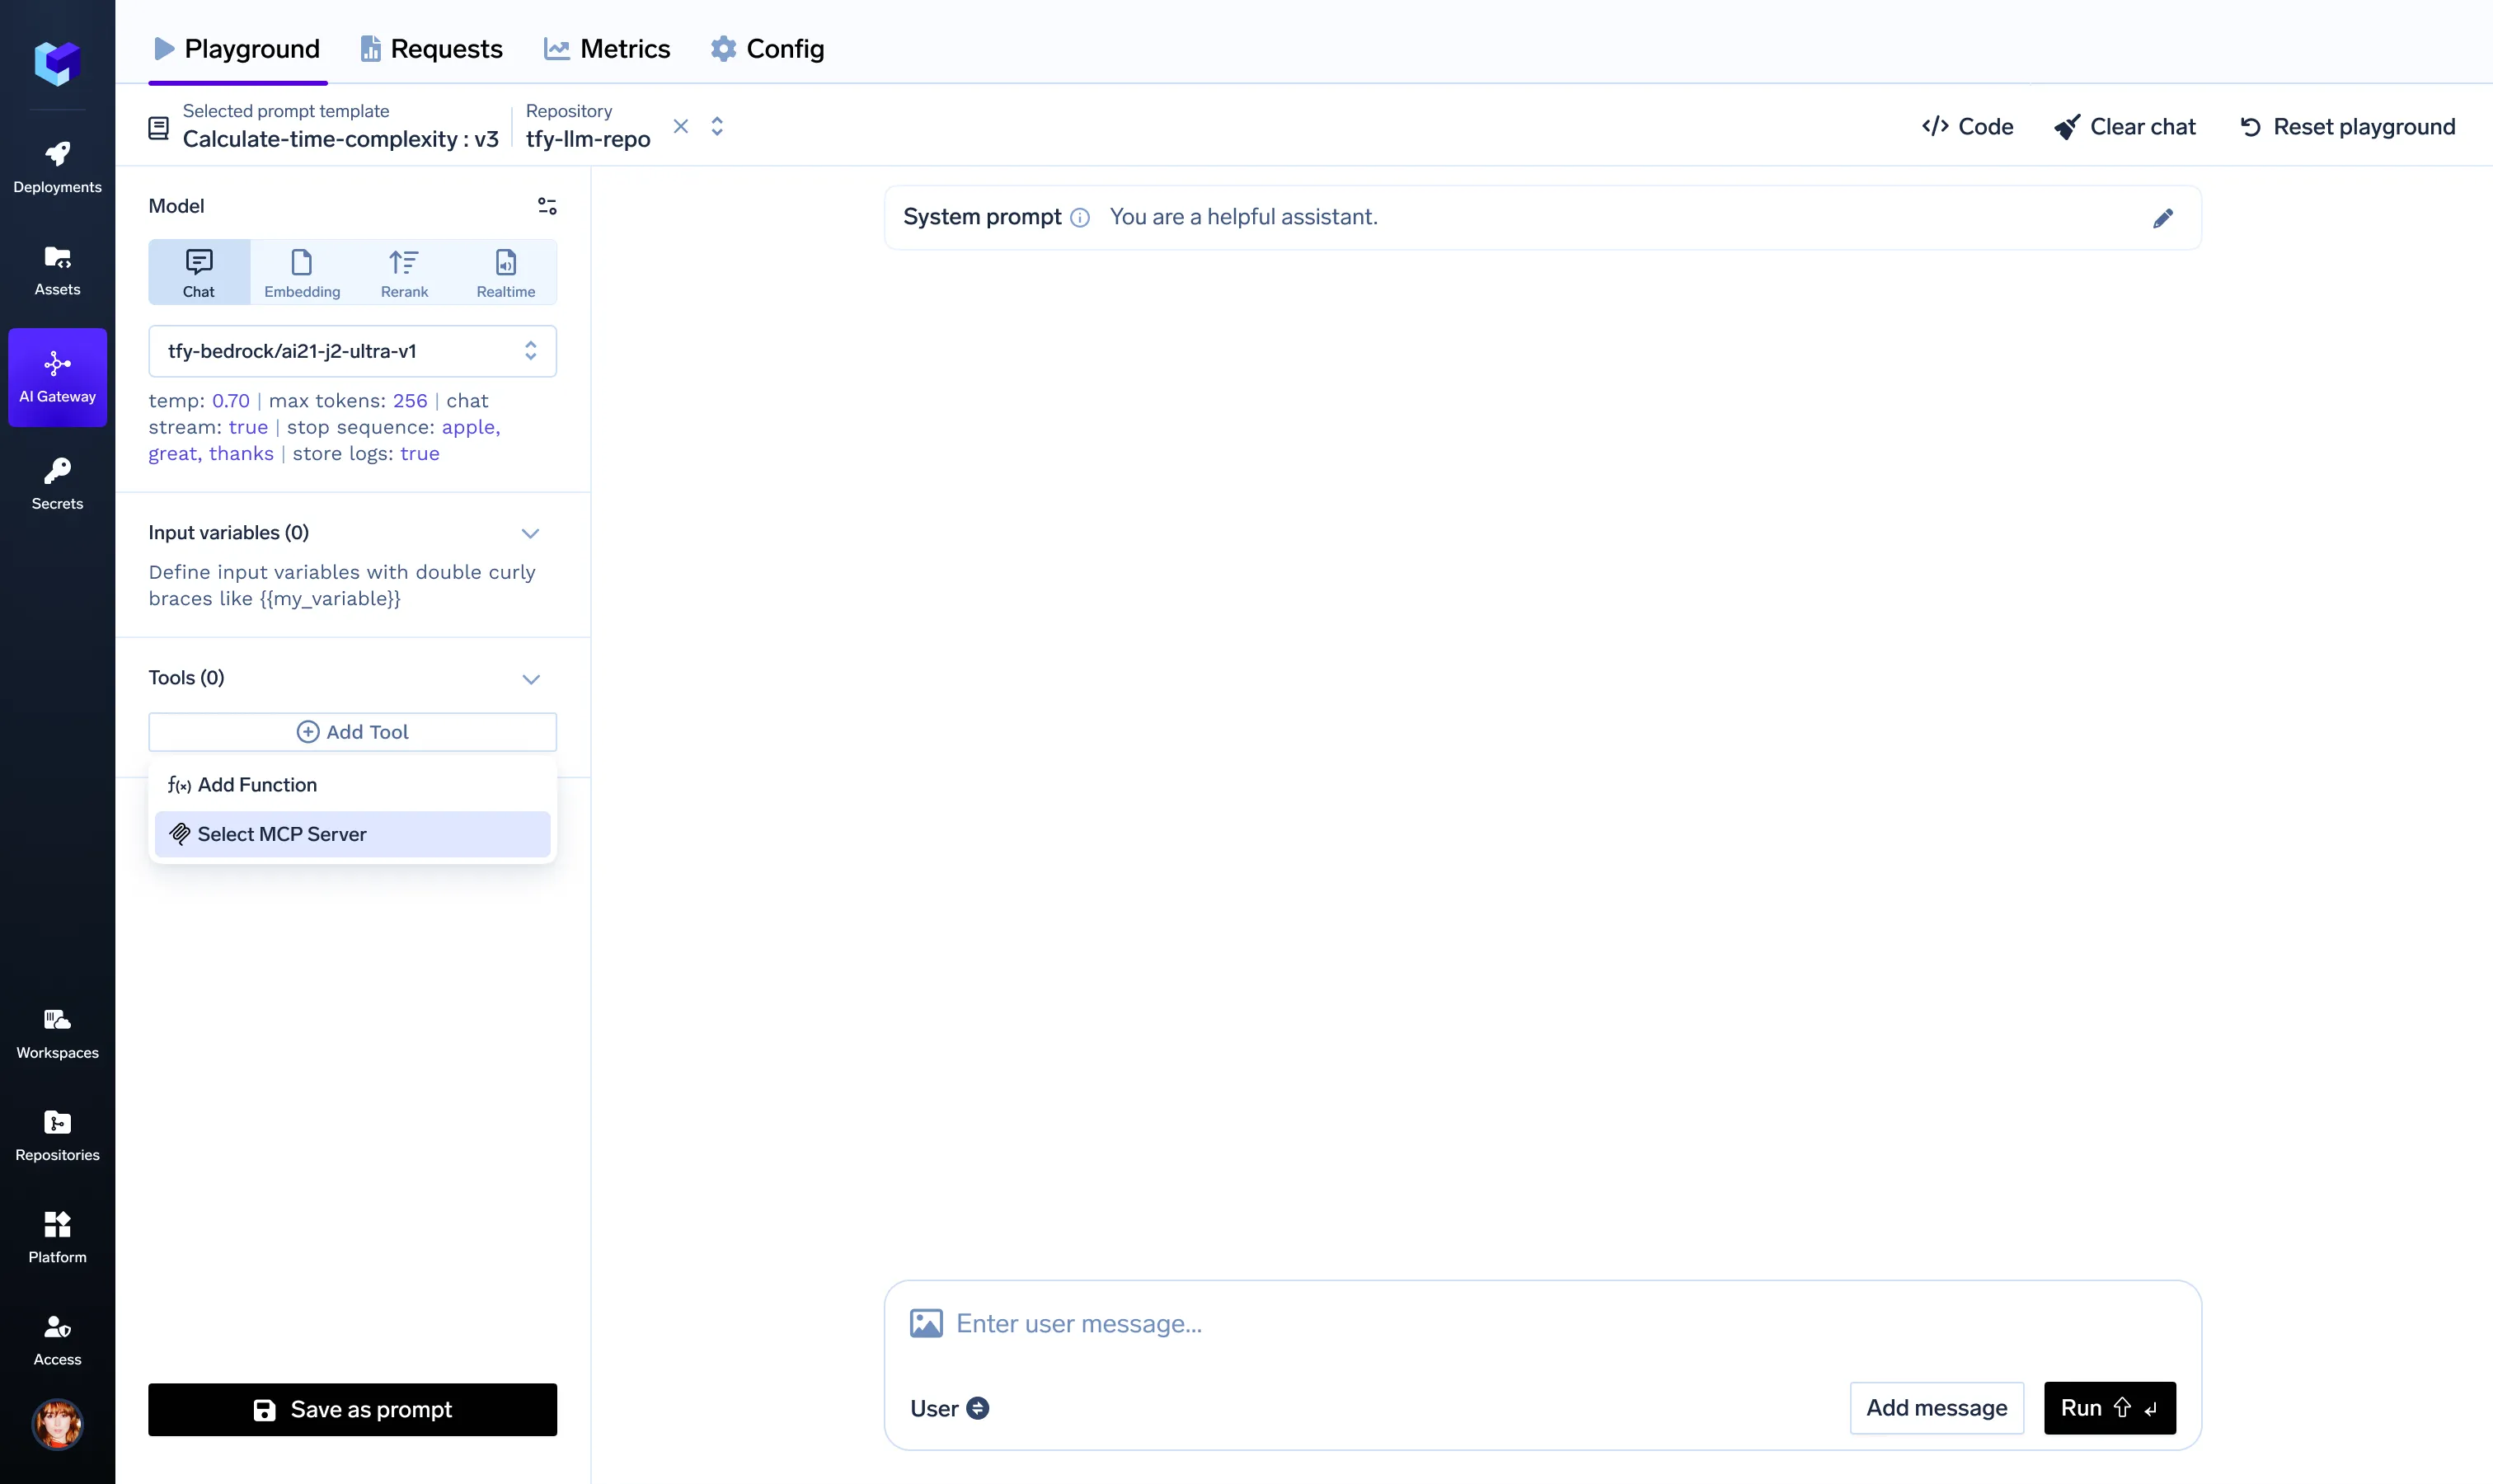Attach image via picture icon
This screenshot has width=2493, height=1484.
(x=926, y=1323)
